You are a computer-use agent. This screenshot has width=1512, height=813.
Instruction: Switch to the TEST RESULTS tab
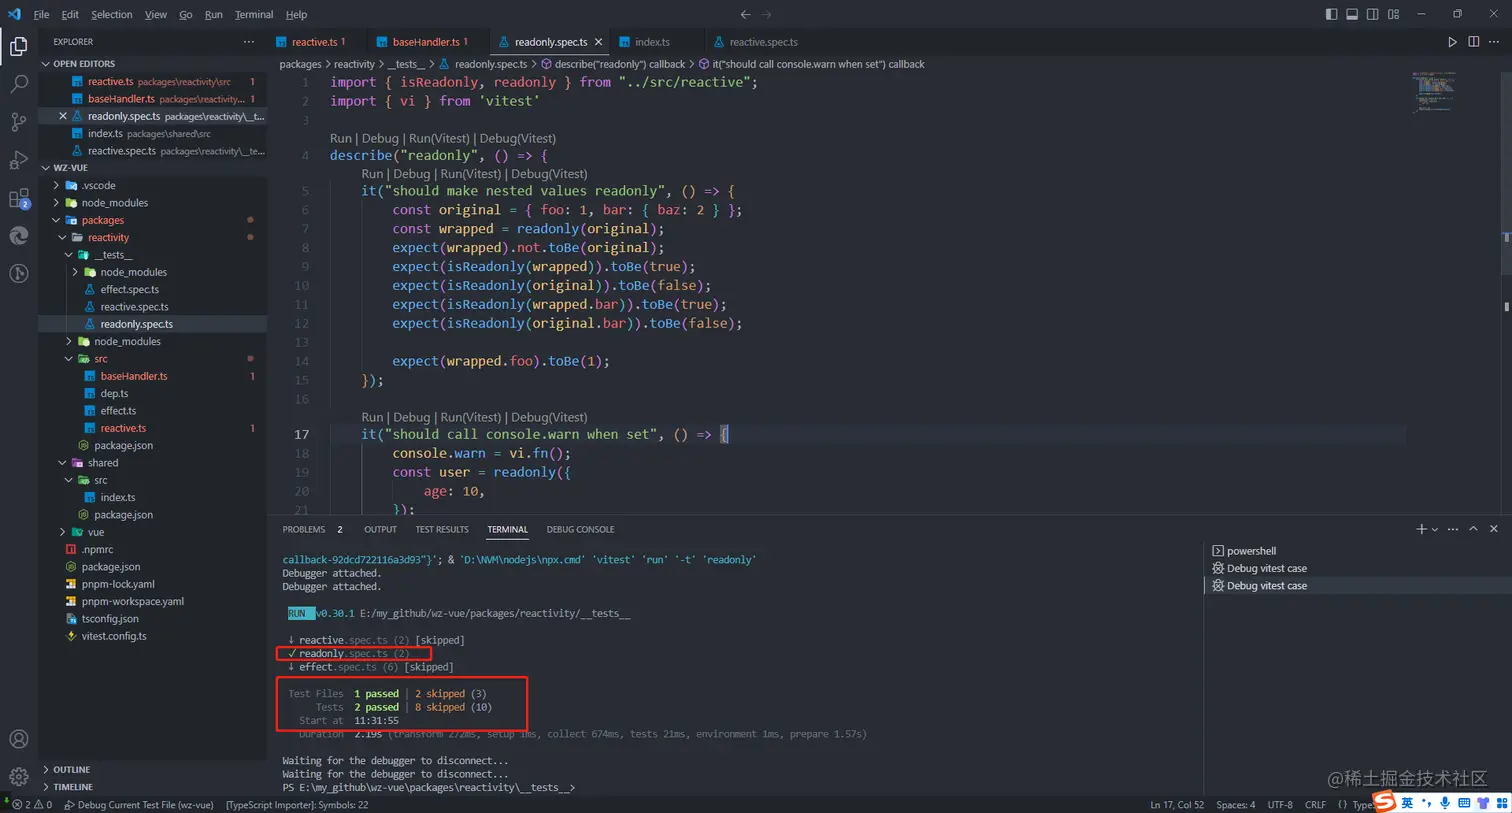(x=442, y=529)
